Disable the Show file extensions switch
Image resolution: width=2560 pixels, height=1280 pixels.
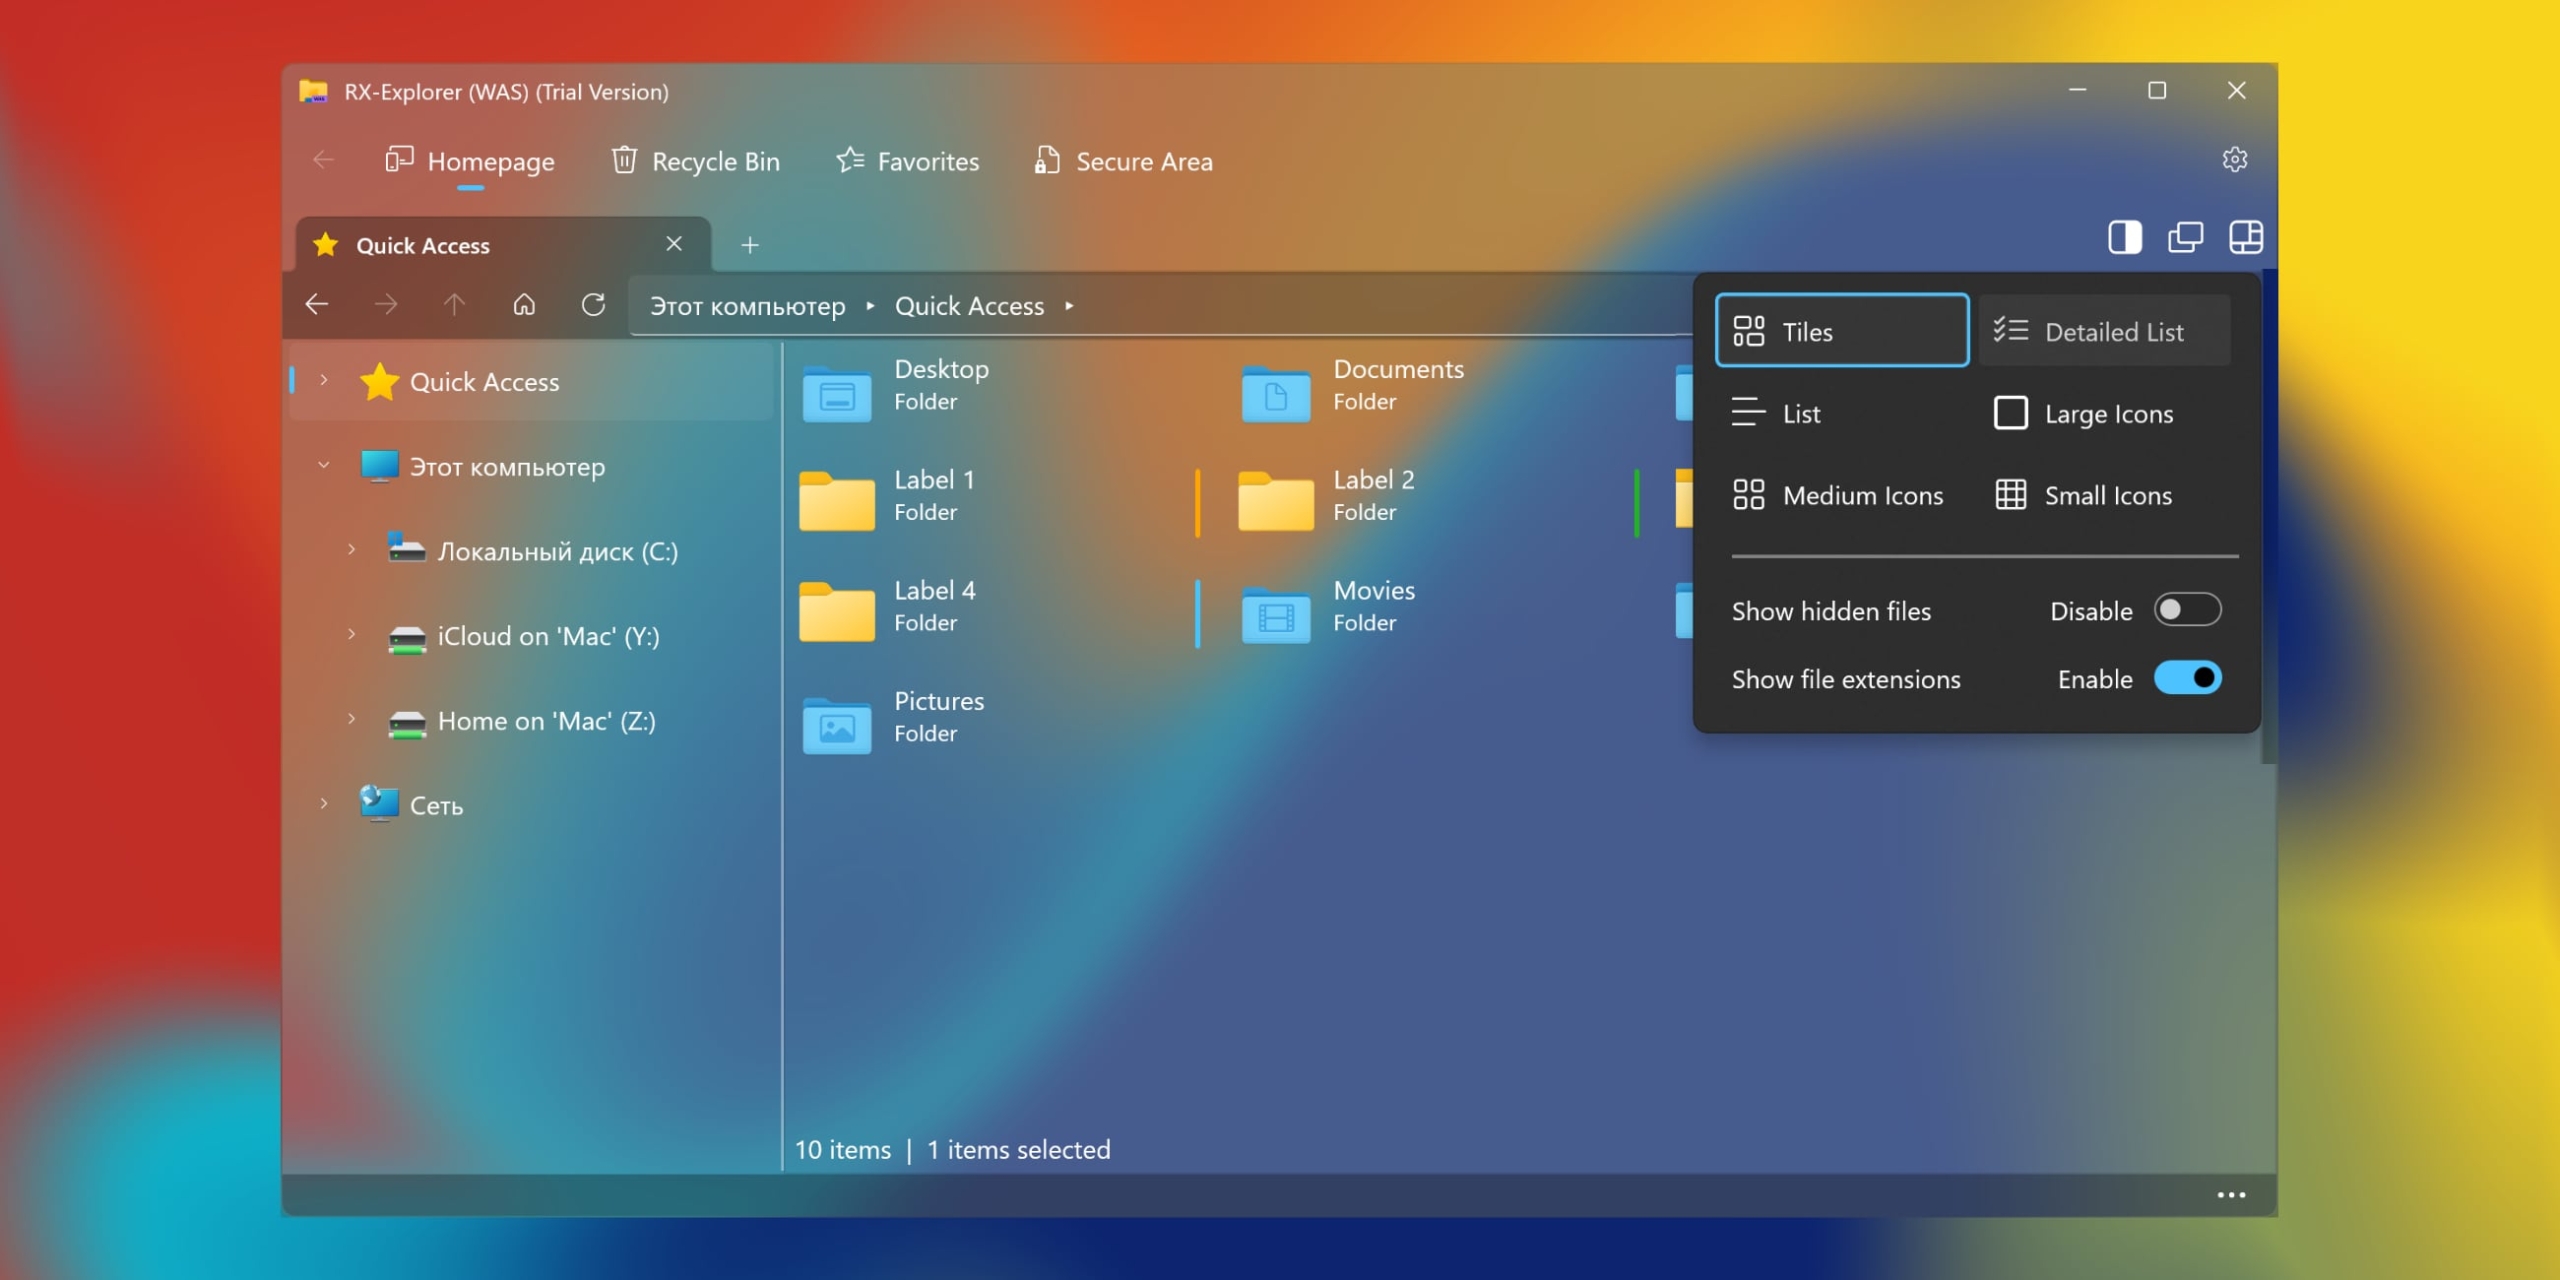2187,678
